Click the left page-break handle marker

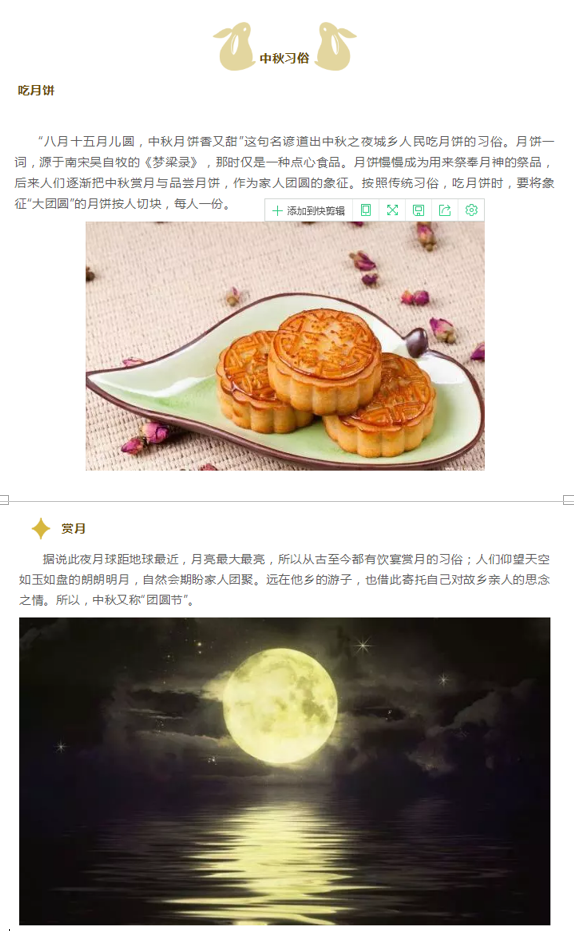pos(4,500)
